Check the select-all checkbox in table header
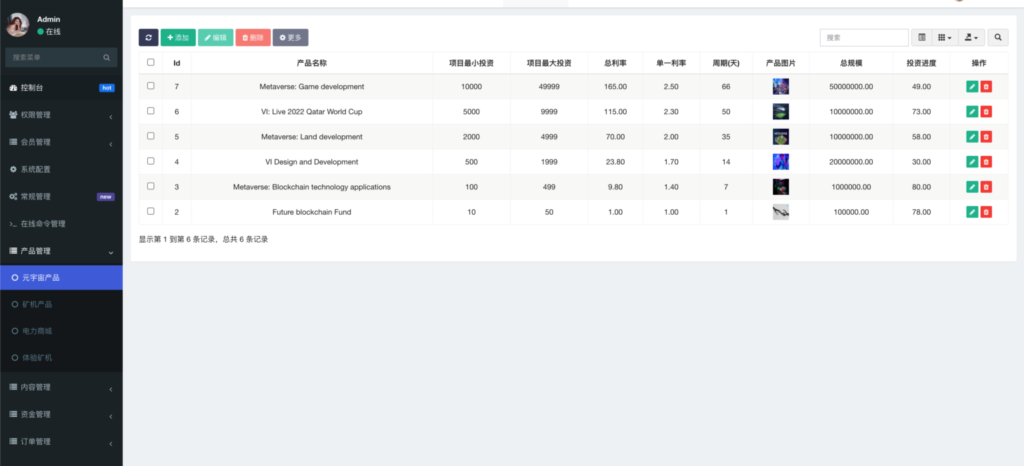1024x466 pixels. point(151,62)
